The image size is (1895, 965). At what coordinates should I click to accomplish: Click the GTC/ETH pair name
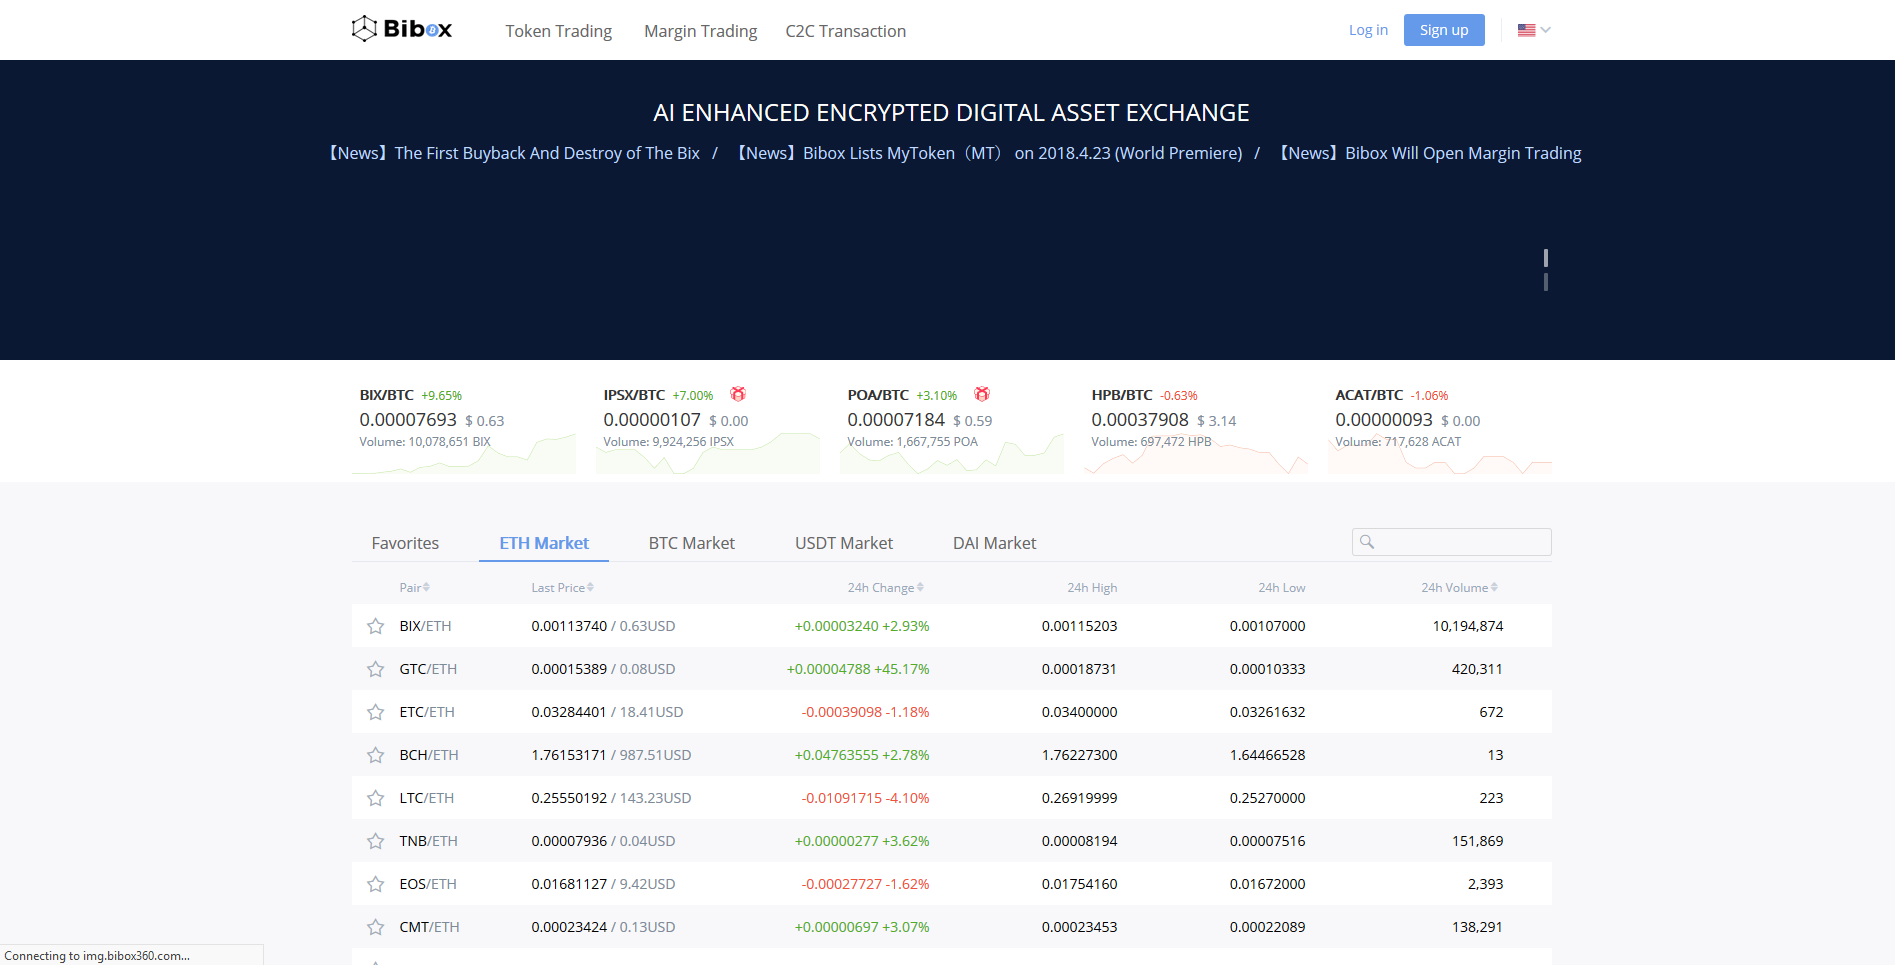(x=428, y=669)
